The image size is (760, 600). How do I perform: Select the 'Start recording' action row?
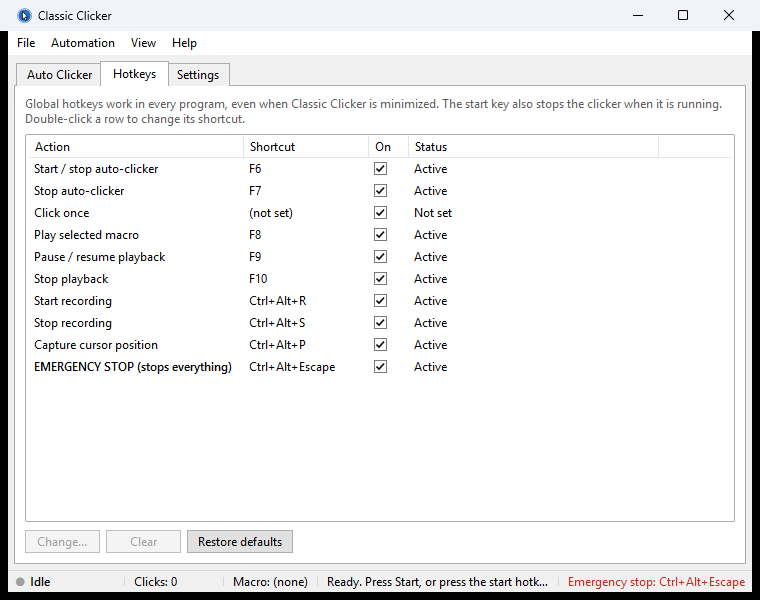point(380,300)
